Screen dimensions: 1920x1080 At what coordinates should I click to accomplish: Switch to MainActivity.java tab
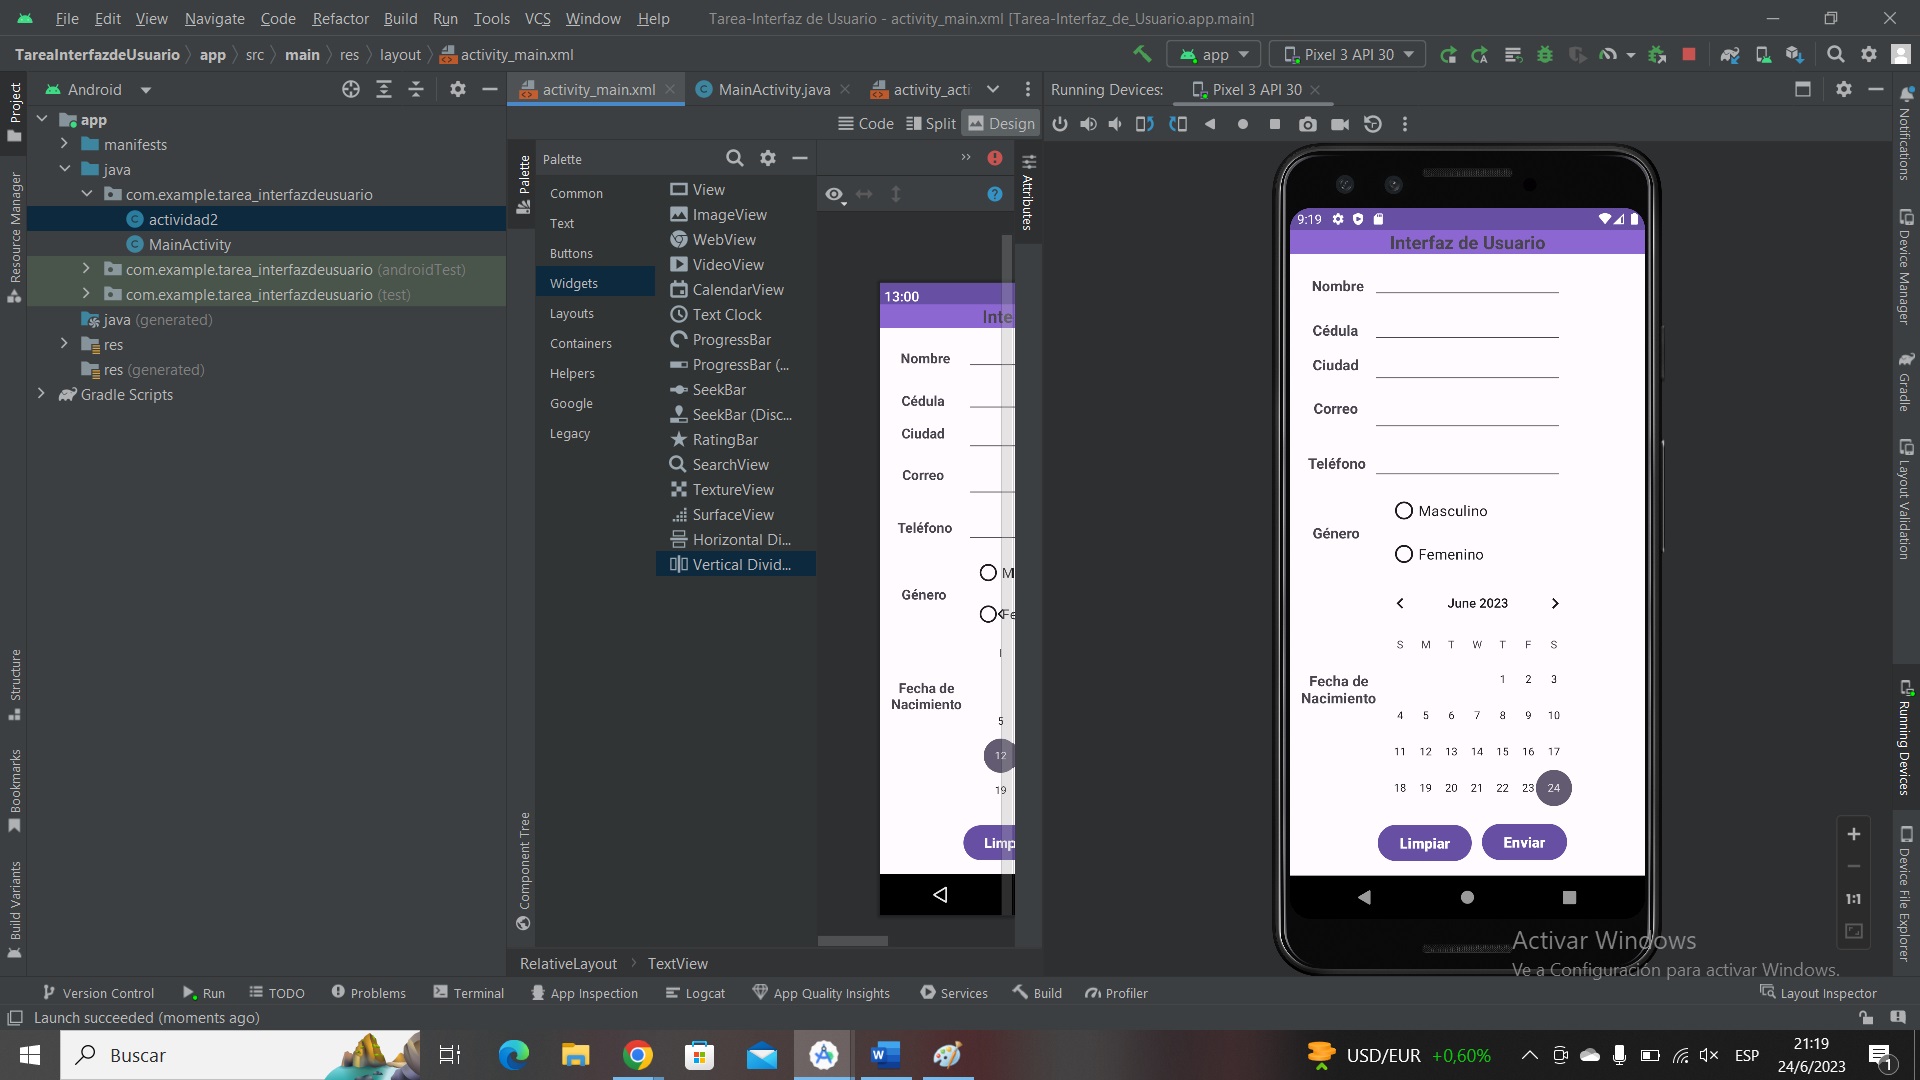[x=773, y=89]
